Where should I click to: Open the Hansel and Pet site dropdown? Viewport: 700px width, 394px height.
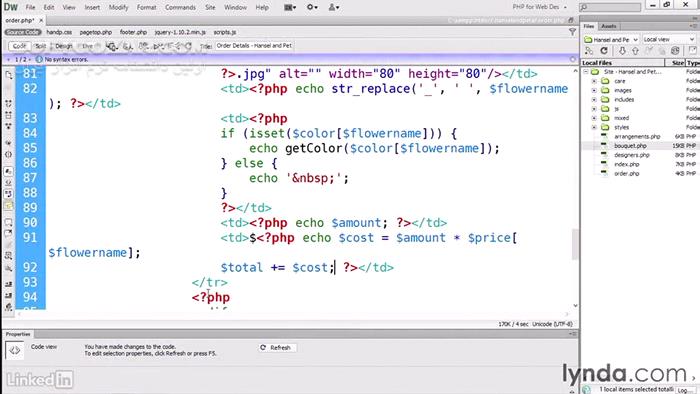tap(611, 39)
